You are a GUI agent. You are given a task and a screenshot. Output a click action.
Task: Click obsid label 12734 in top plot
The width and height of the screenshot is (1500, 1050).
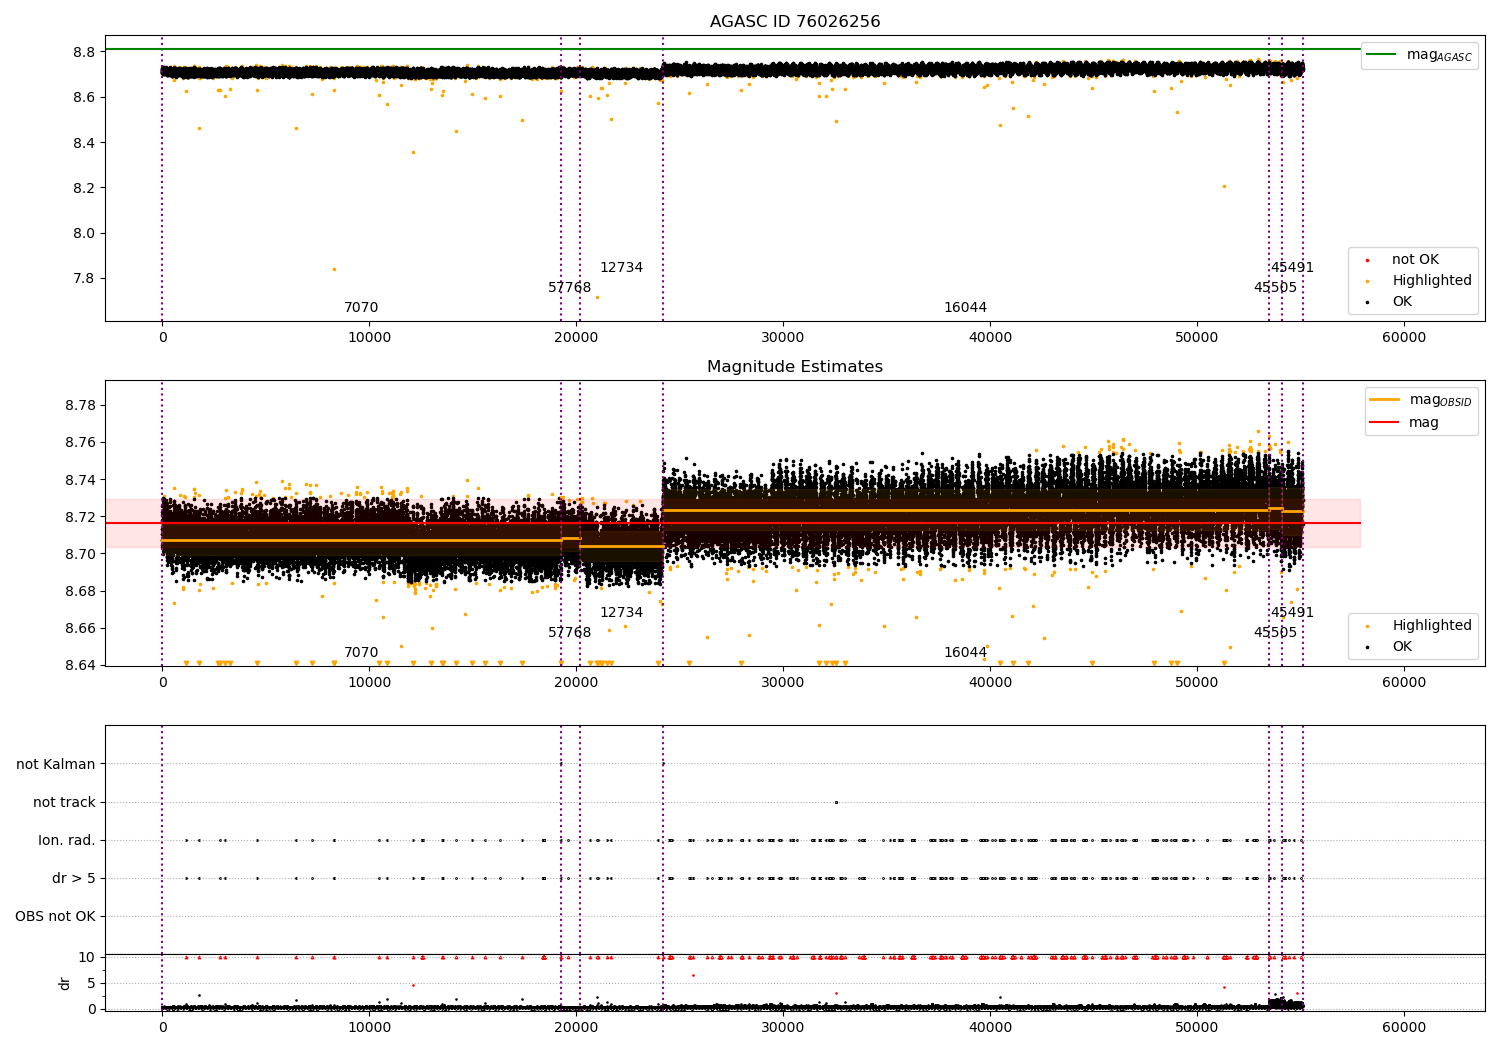[x=622, y=268]
